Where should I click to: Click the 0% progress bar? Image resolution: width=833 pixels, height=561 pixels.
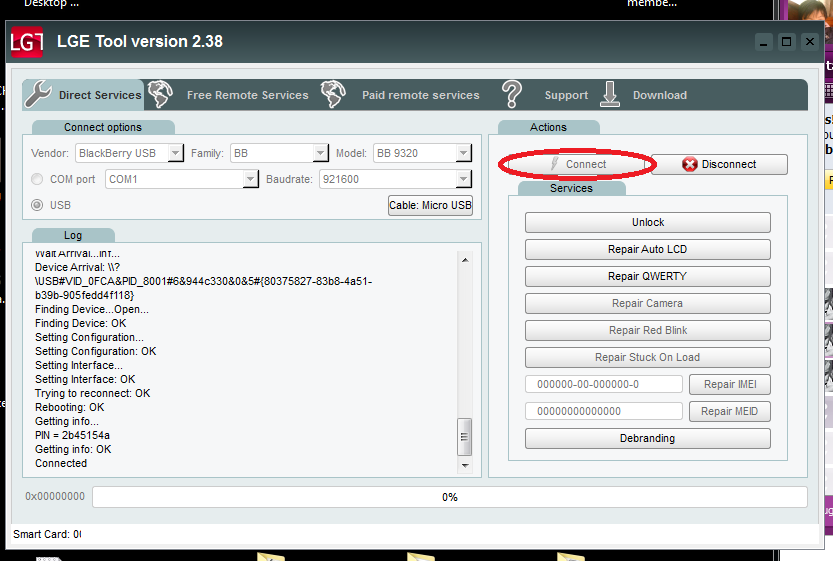449,497
